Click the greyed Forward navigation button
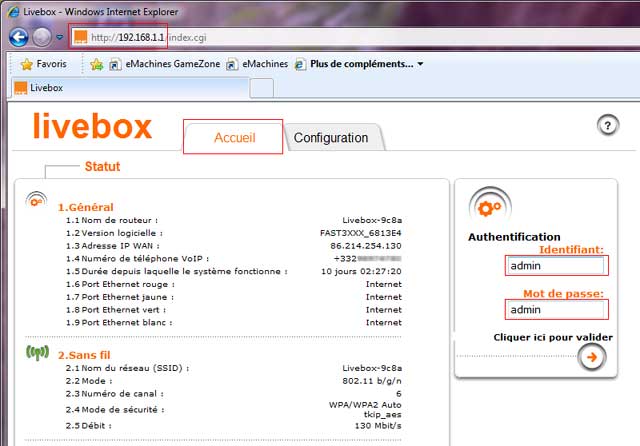Screen dimensions: 640x446 [x=42, y=37]
